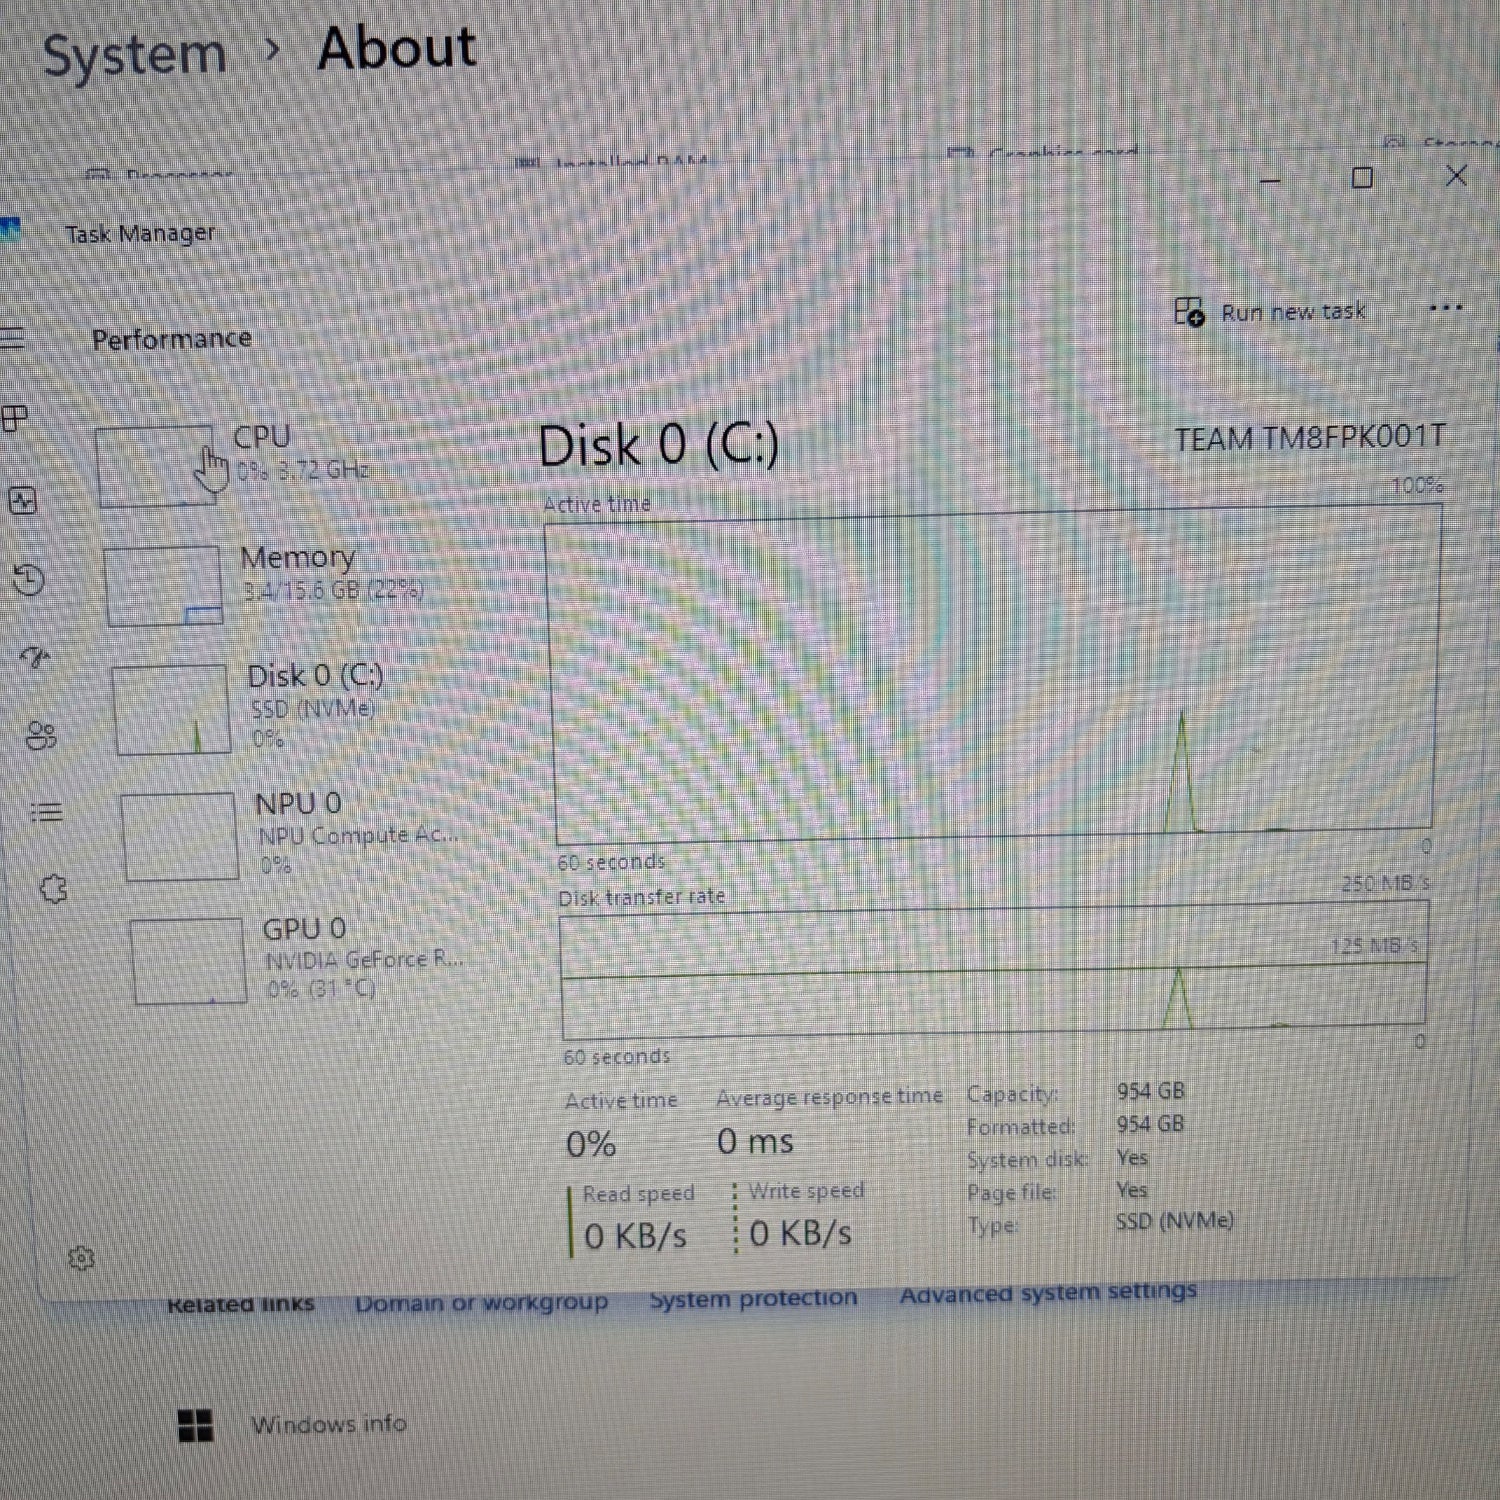Open System protection link in Settings

tap(753, 1298)
